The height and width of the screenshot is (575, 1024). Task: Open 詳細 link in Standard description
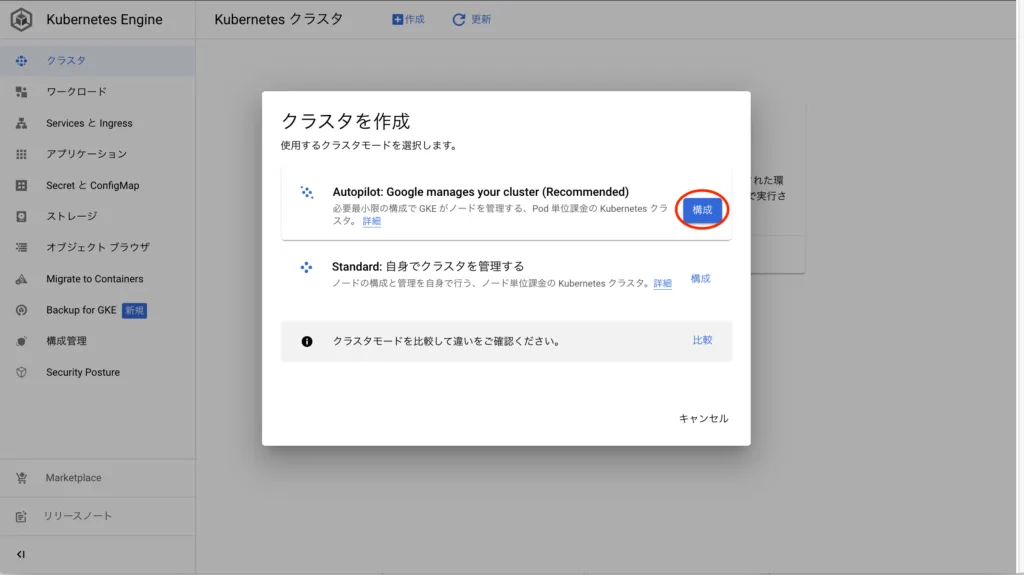tap(662, 284)
